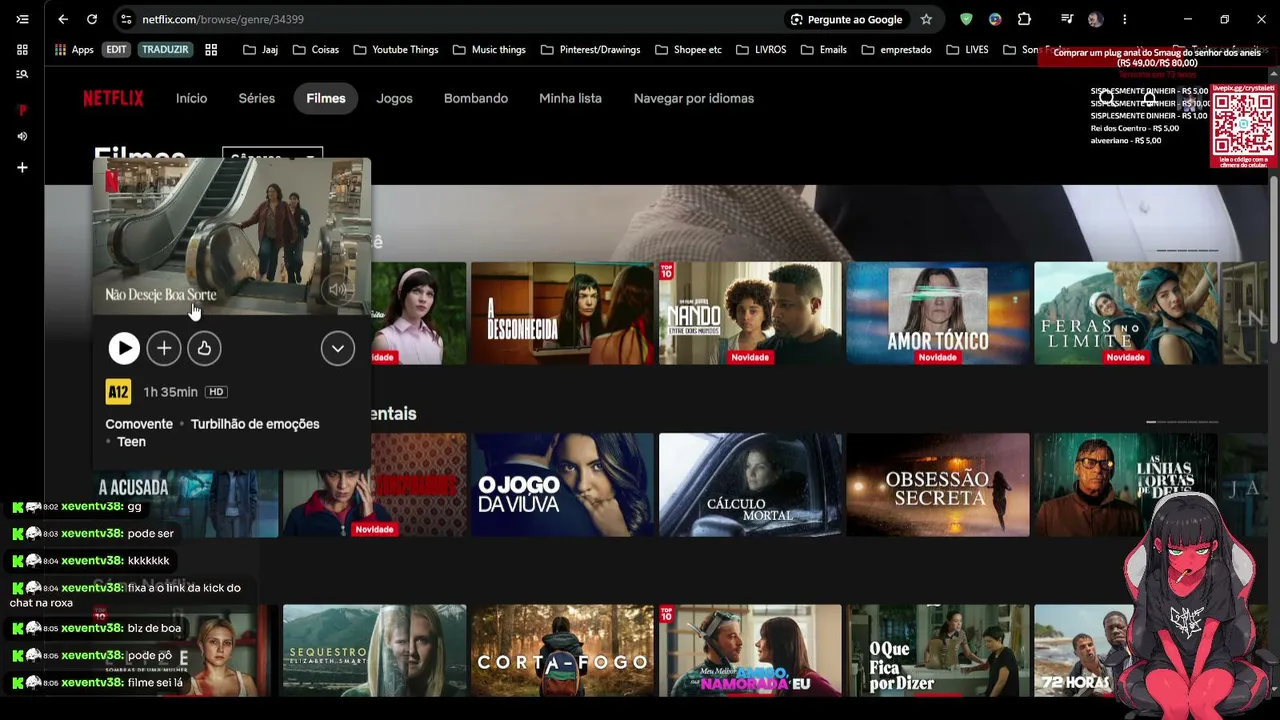This screenshot has height=720, width=1280.
Task: Add Não Deseje Boa Sorte to my list
Action: (x=164, y=348)
